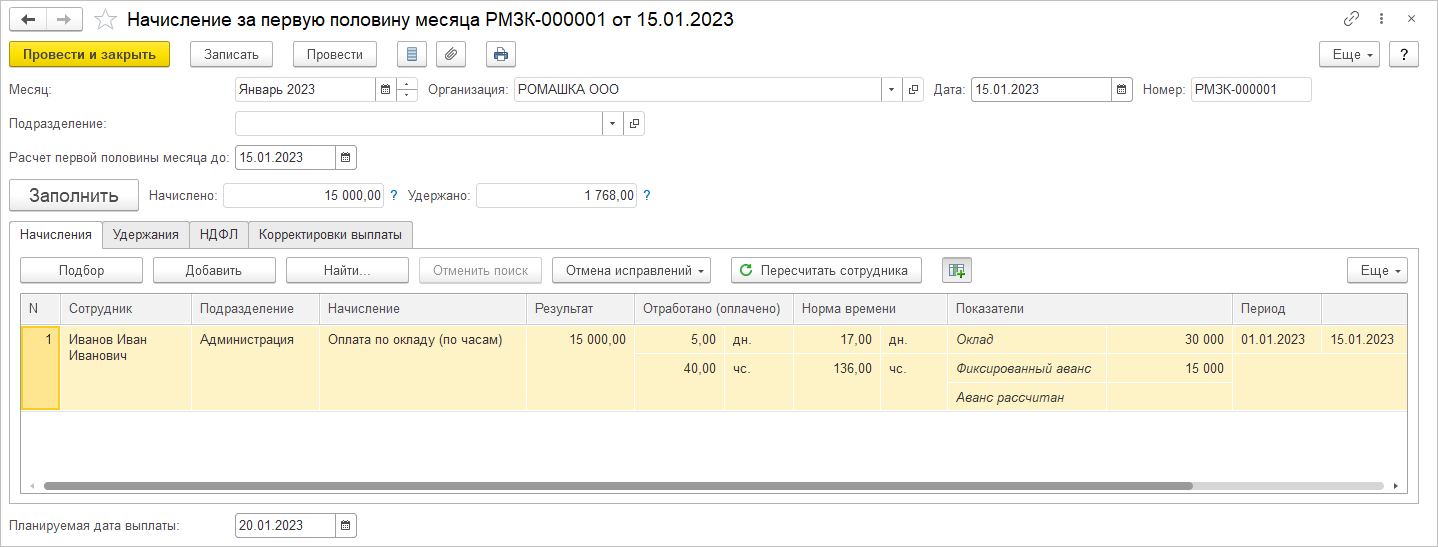This screenshot has width=1438, height=547.
Task: Click the Месяц input field
Action: point(305,90)
